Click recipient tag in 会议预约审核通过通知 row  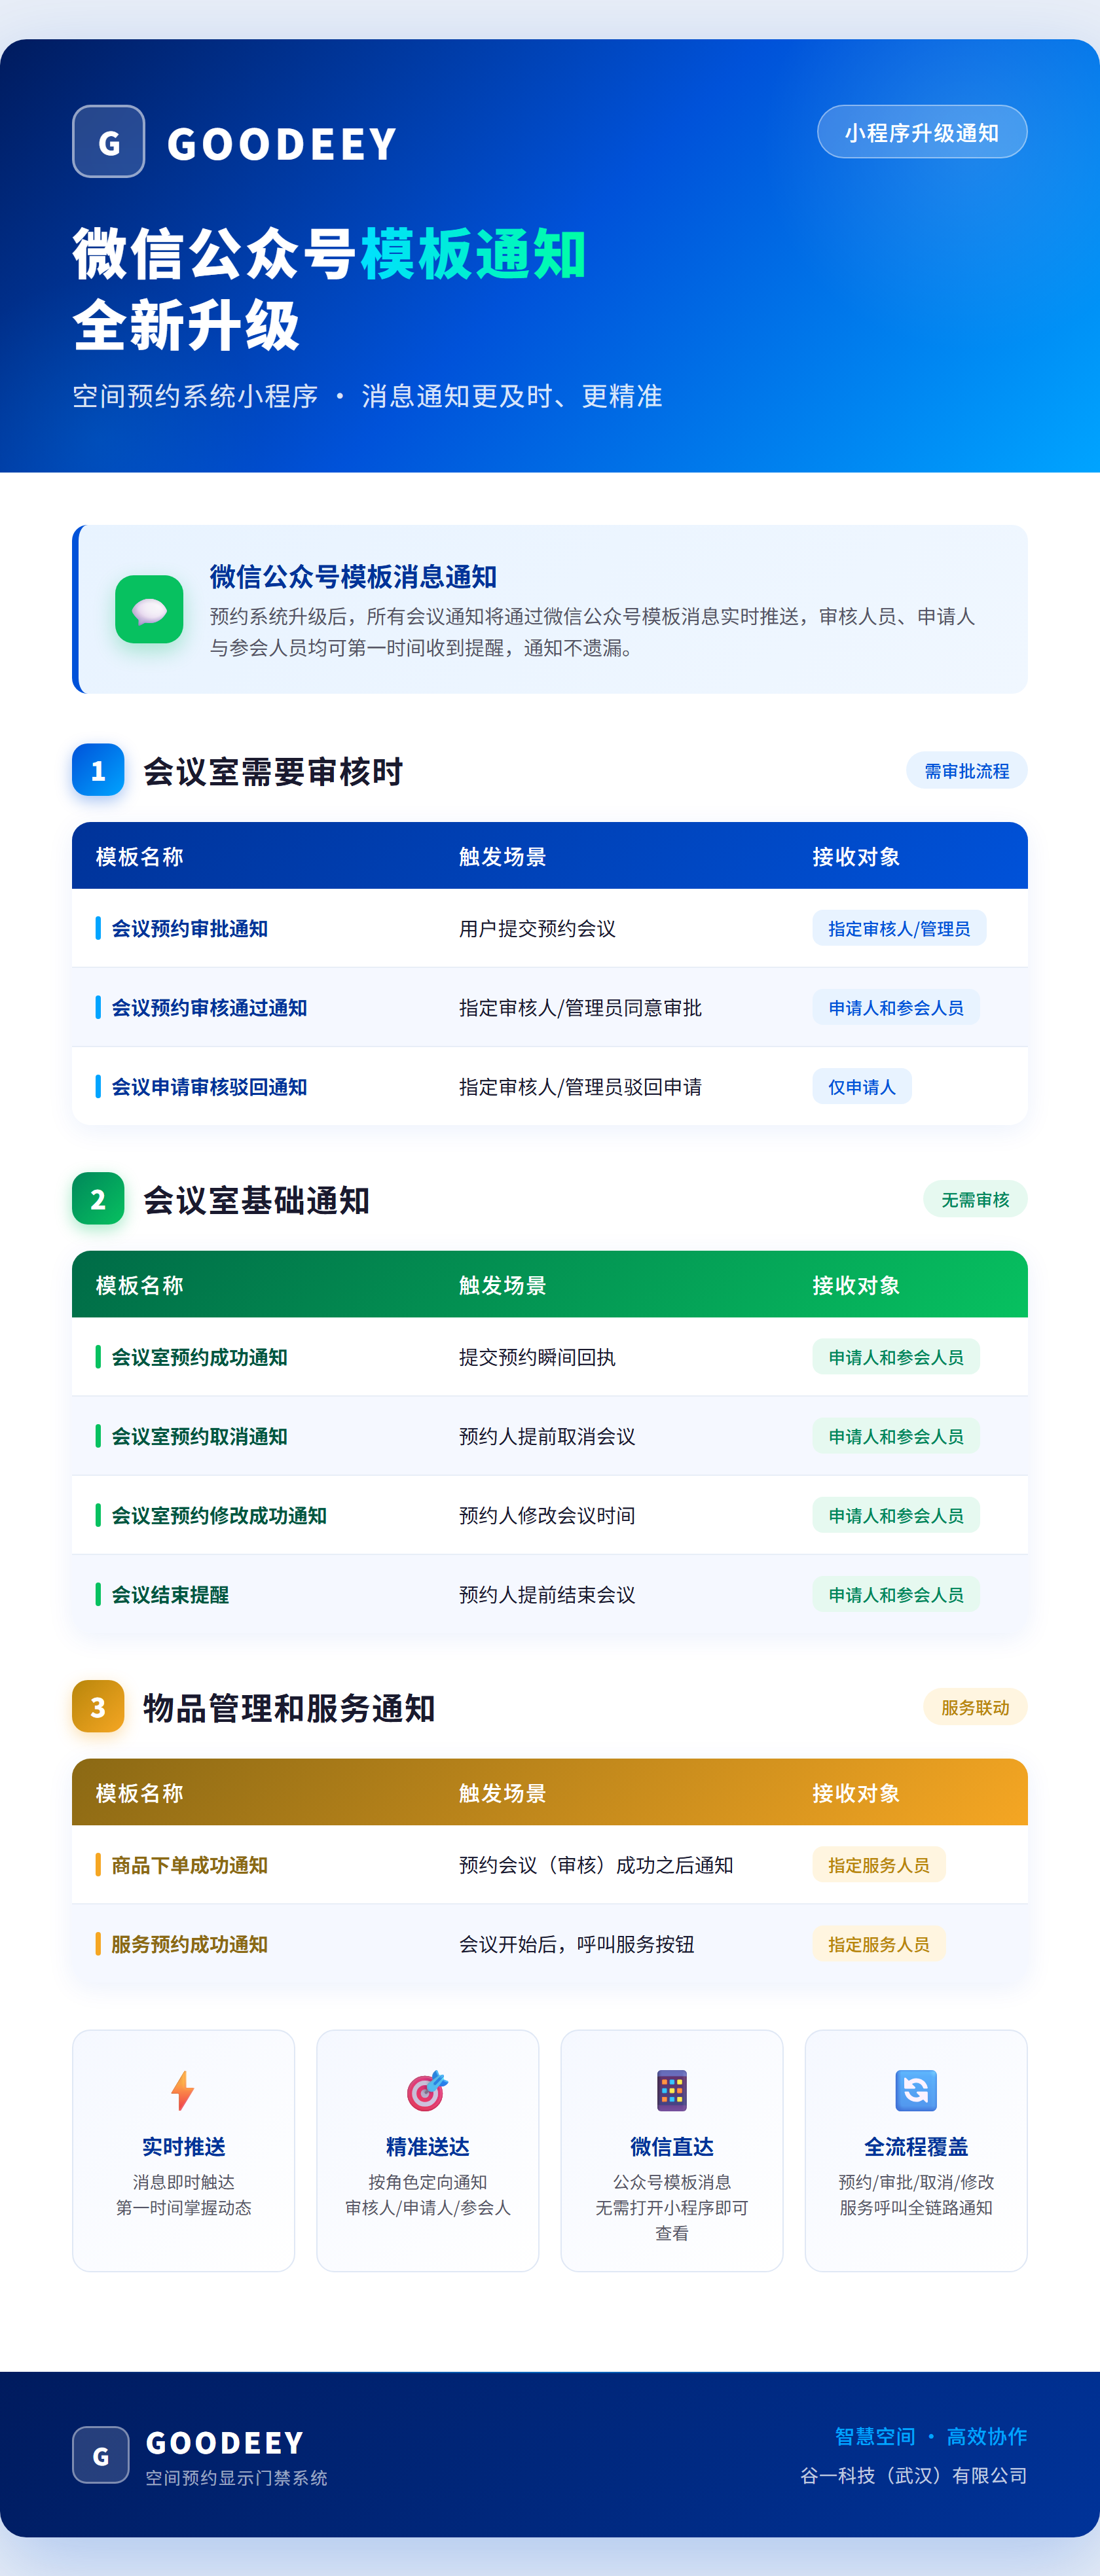(x=896, y=1007)
